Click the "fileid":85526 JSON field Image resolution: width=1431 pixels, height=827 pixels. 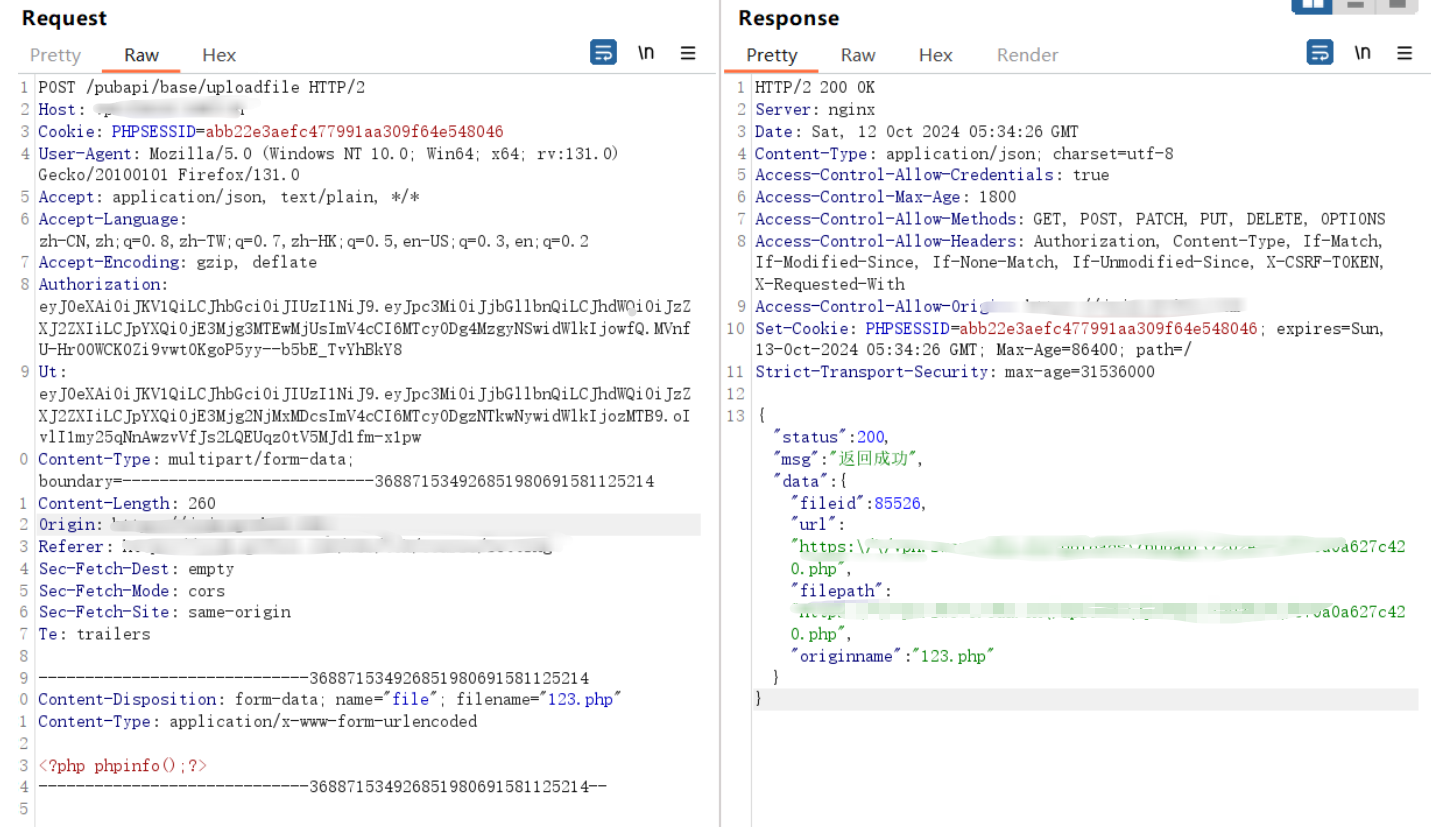[x=858, y=504]
